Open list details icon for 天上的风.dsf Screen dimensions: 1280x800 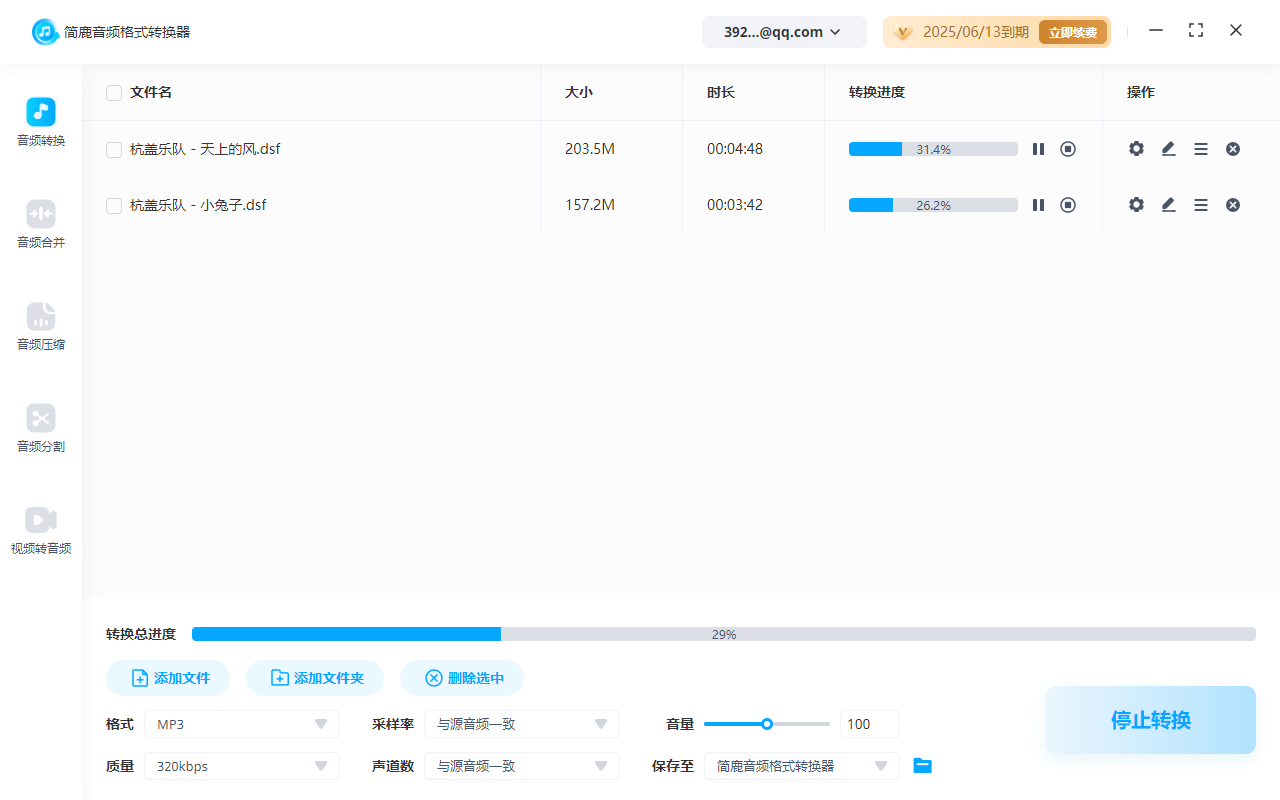[x=1201, y=149]
